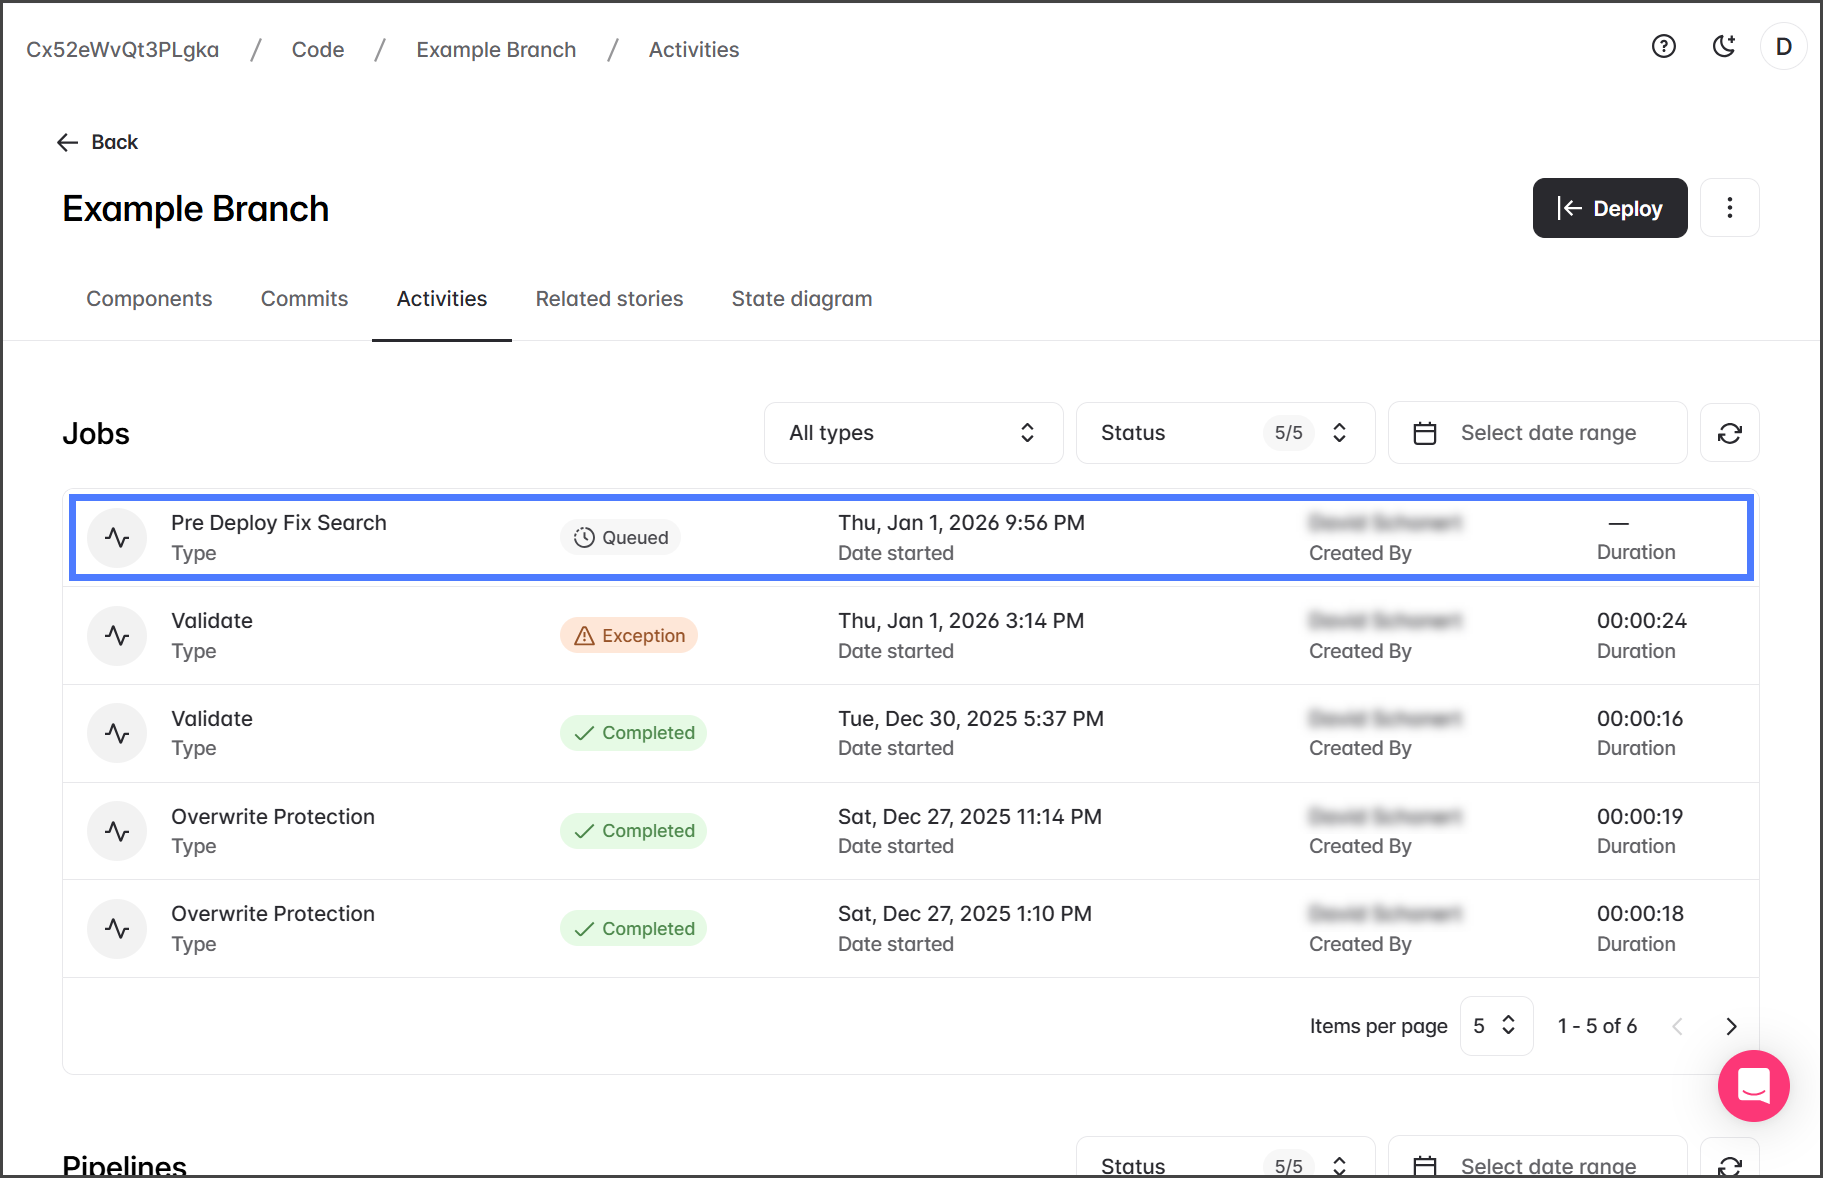
Task: Click the back arrow icon
Action: (68, 142)
